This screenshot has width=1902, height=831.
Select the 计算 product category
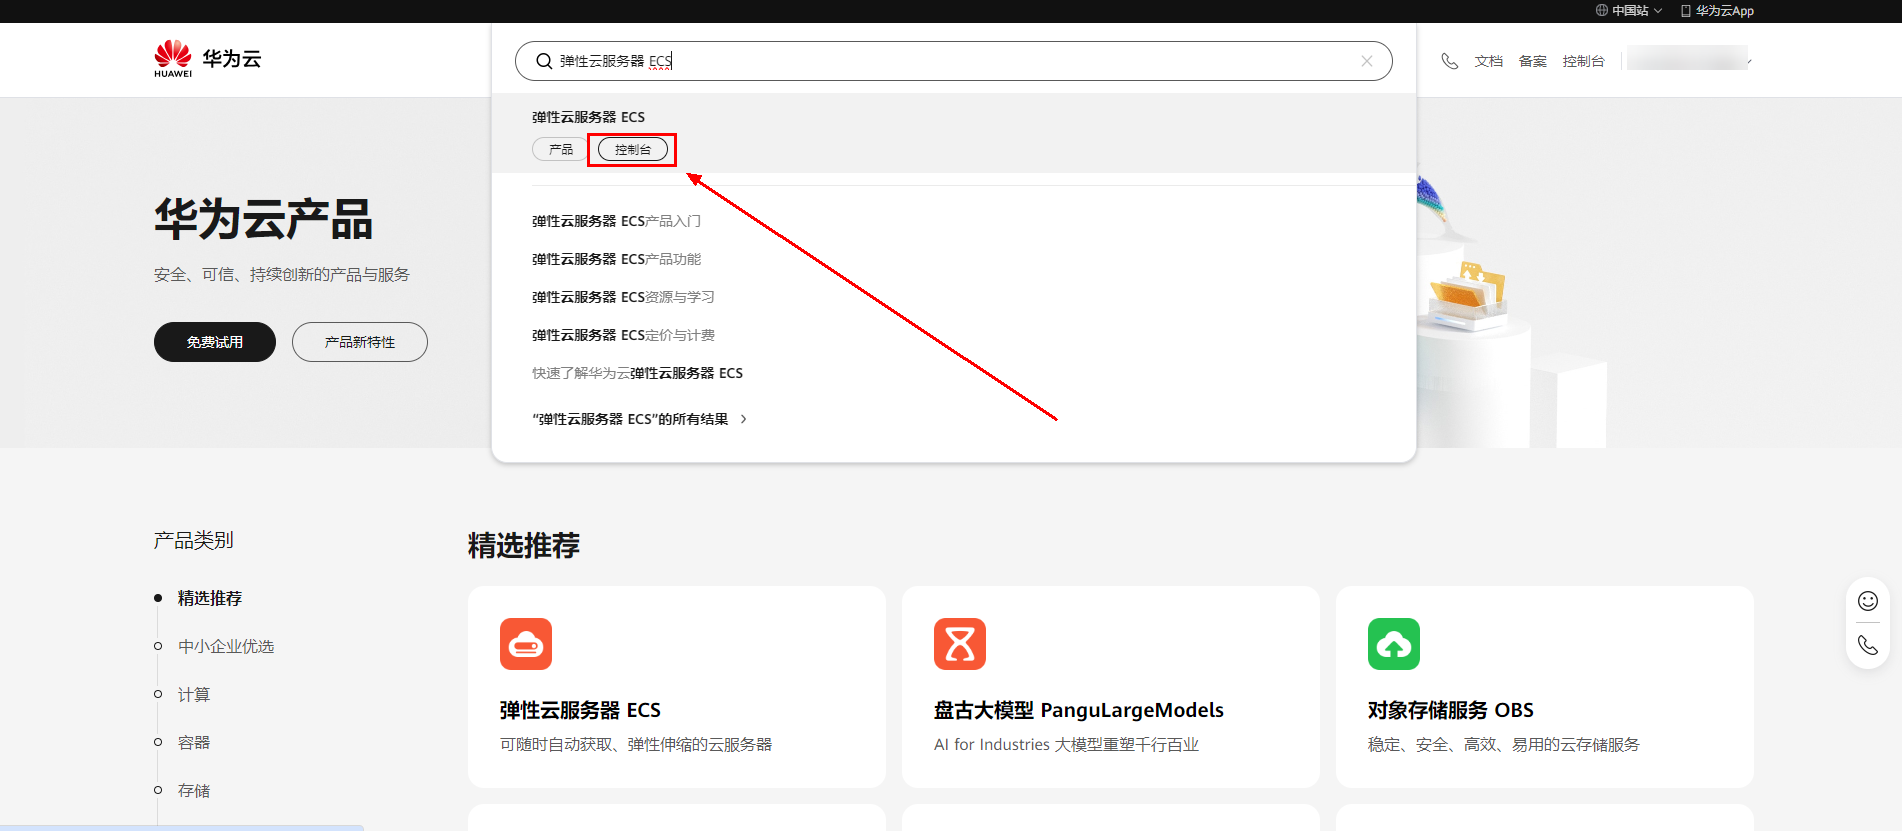(194, 694)
